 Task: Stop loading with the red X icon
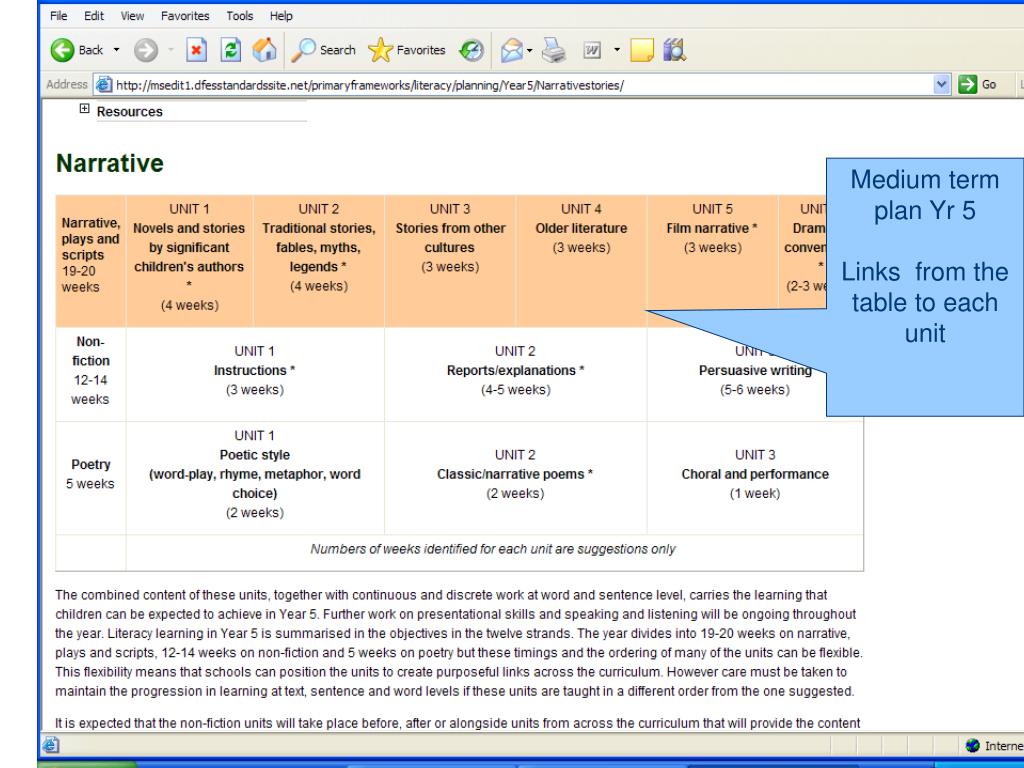196,50
